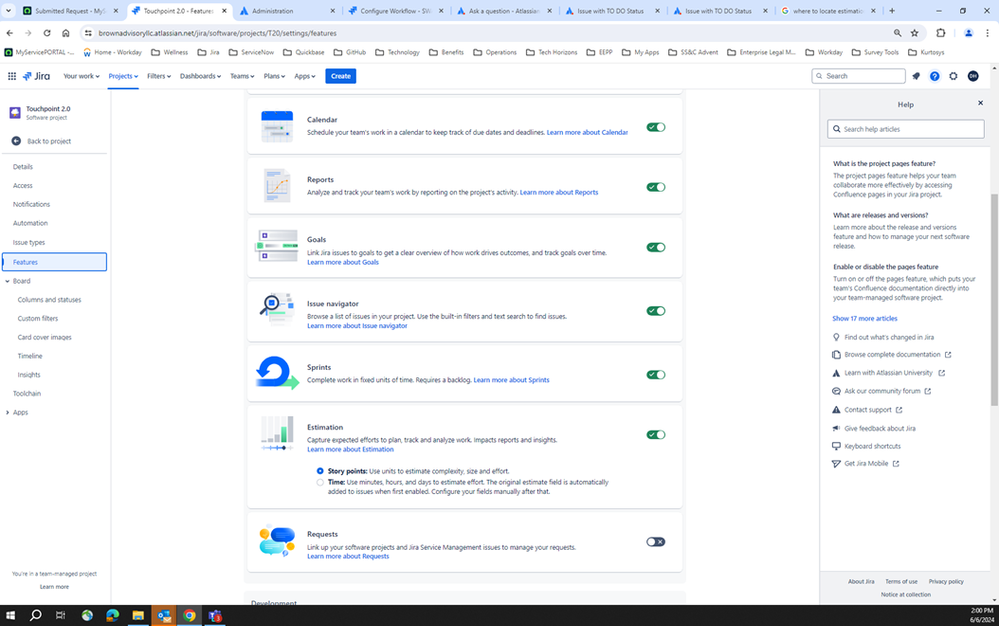Open the Your work dropdown
The width and height of the screenshot is (999, 626).
tap(81, 76)
